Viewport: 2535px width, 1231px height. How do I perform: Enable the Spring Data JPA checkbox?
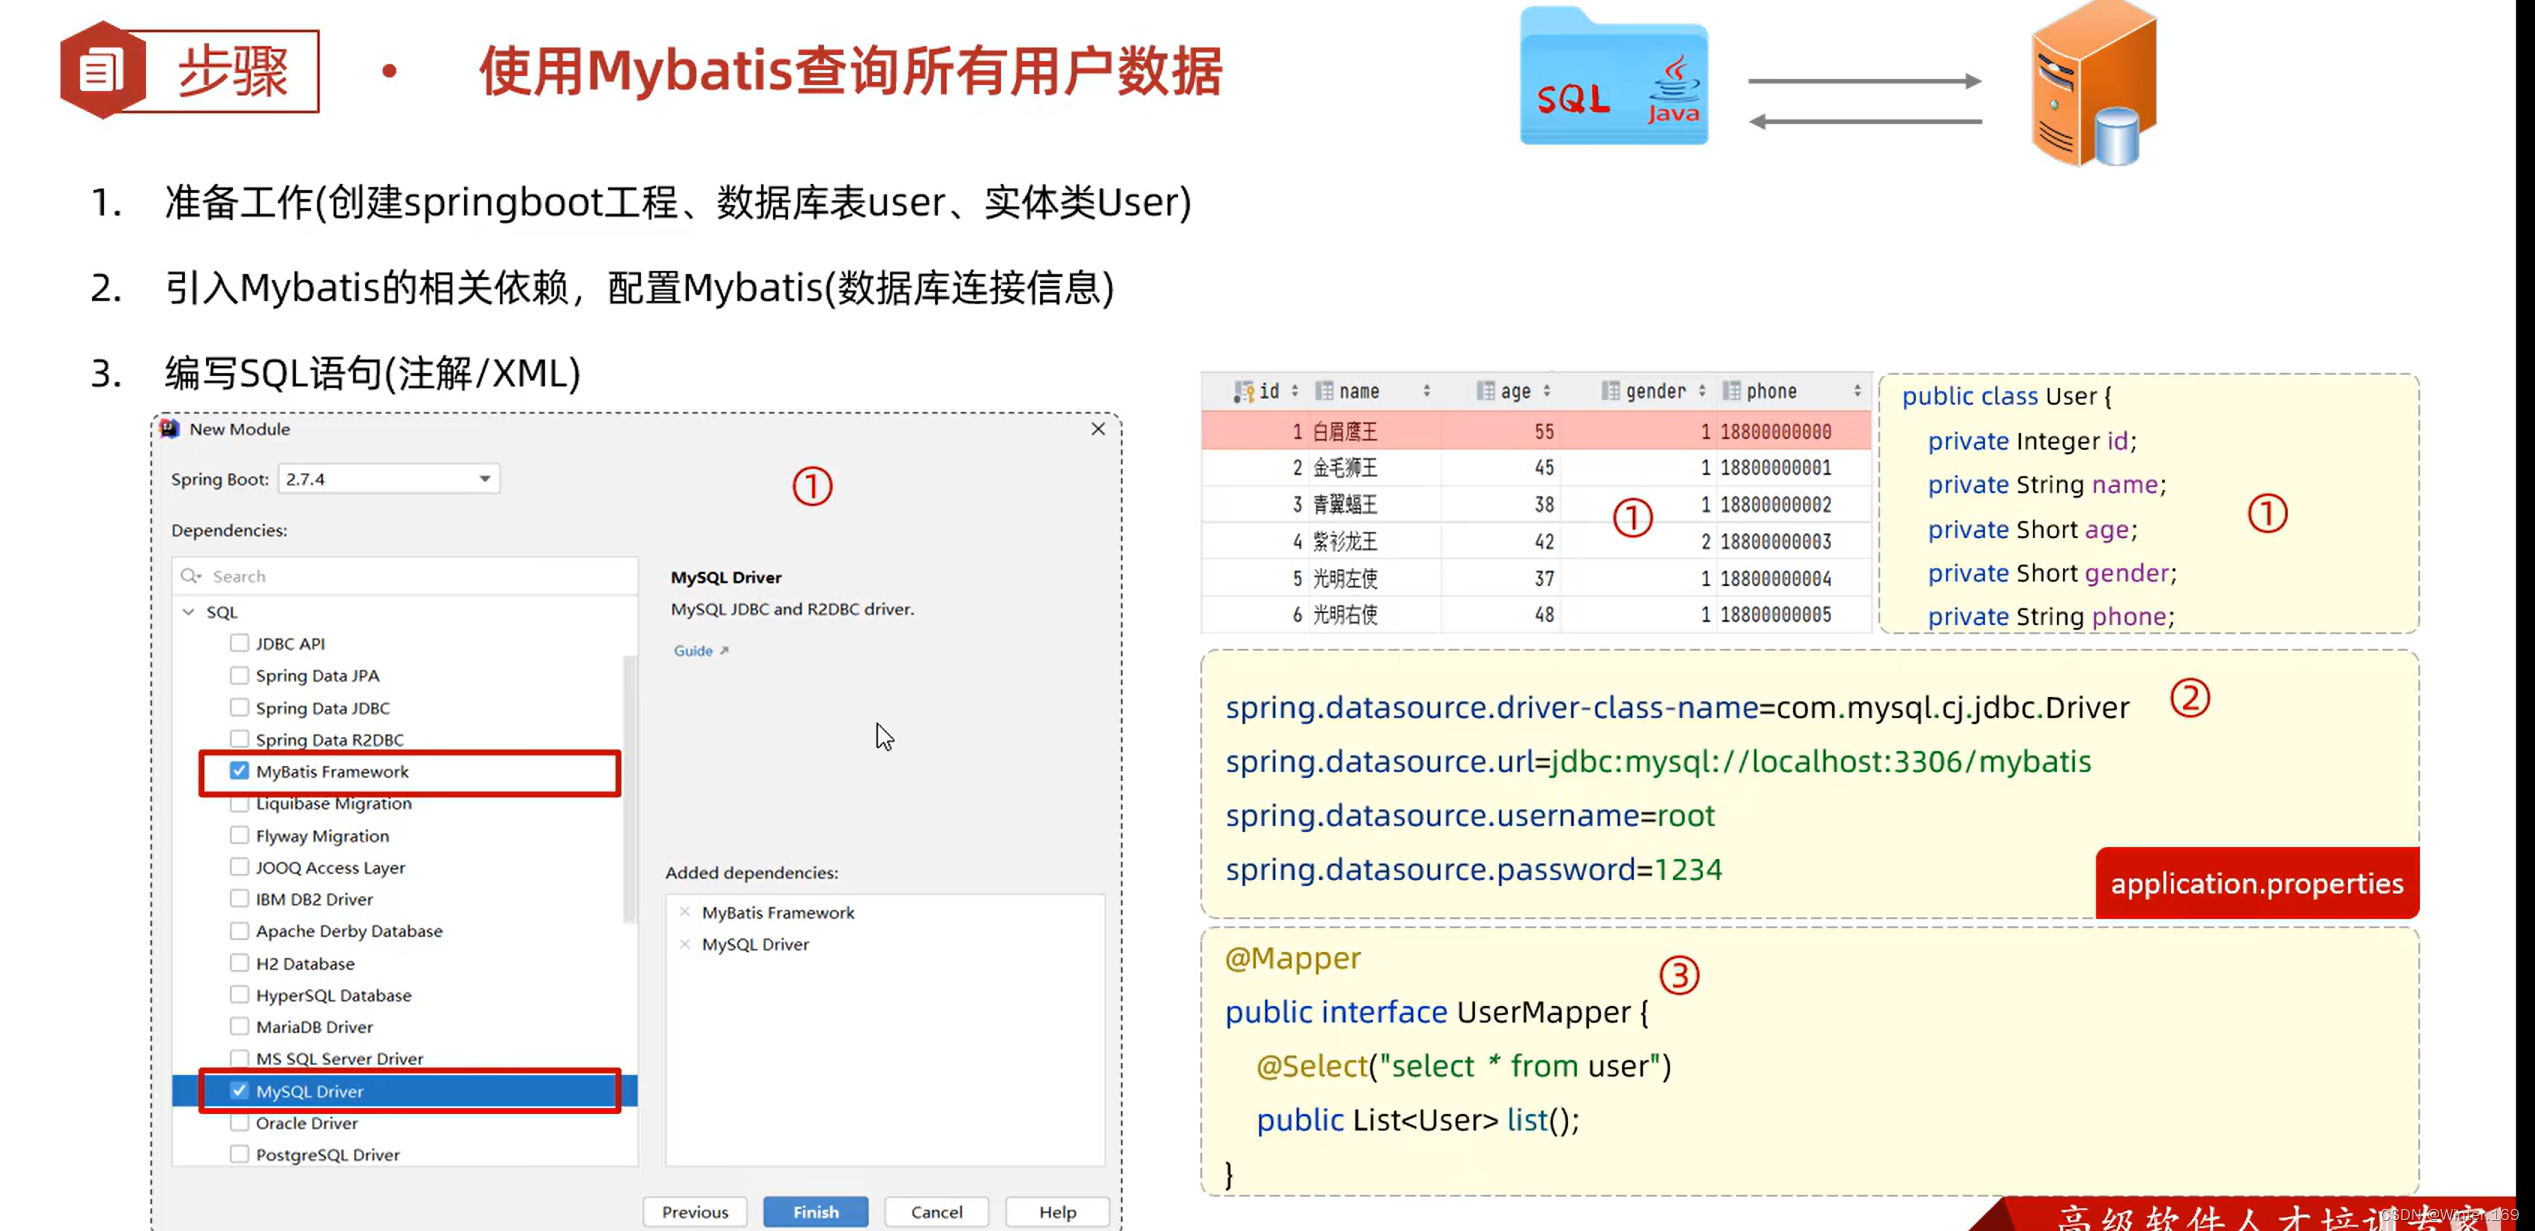(239, 676)
